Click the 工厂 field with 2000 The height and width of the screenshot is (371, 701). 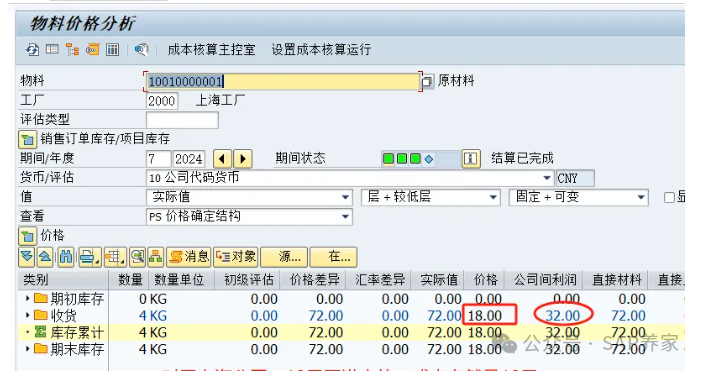click(162, 101)
